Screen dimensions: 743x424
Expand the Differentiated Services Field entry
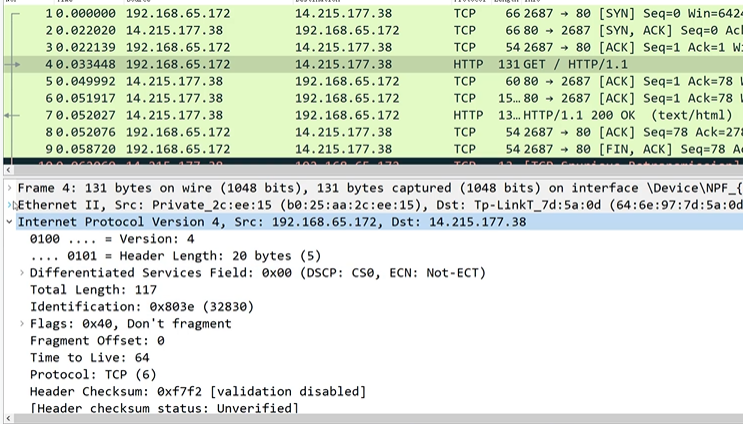(23, 272)
